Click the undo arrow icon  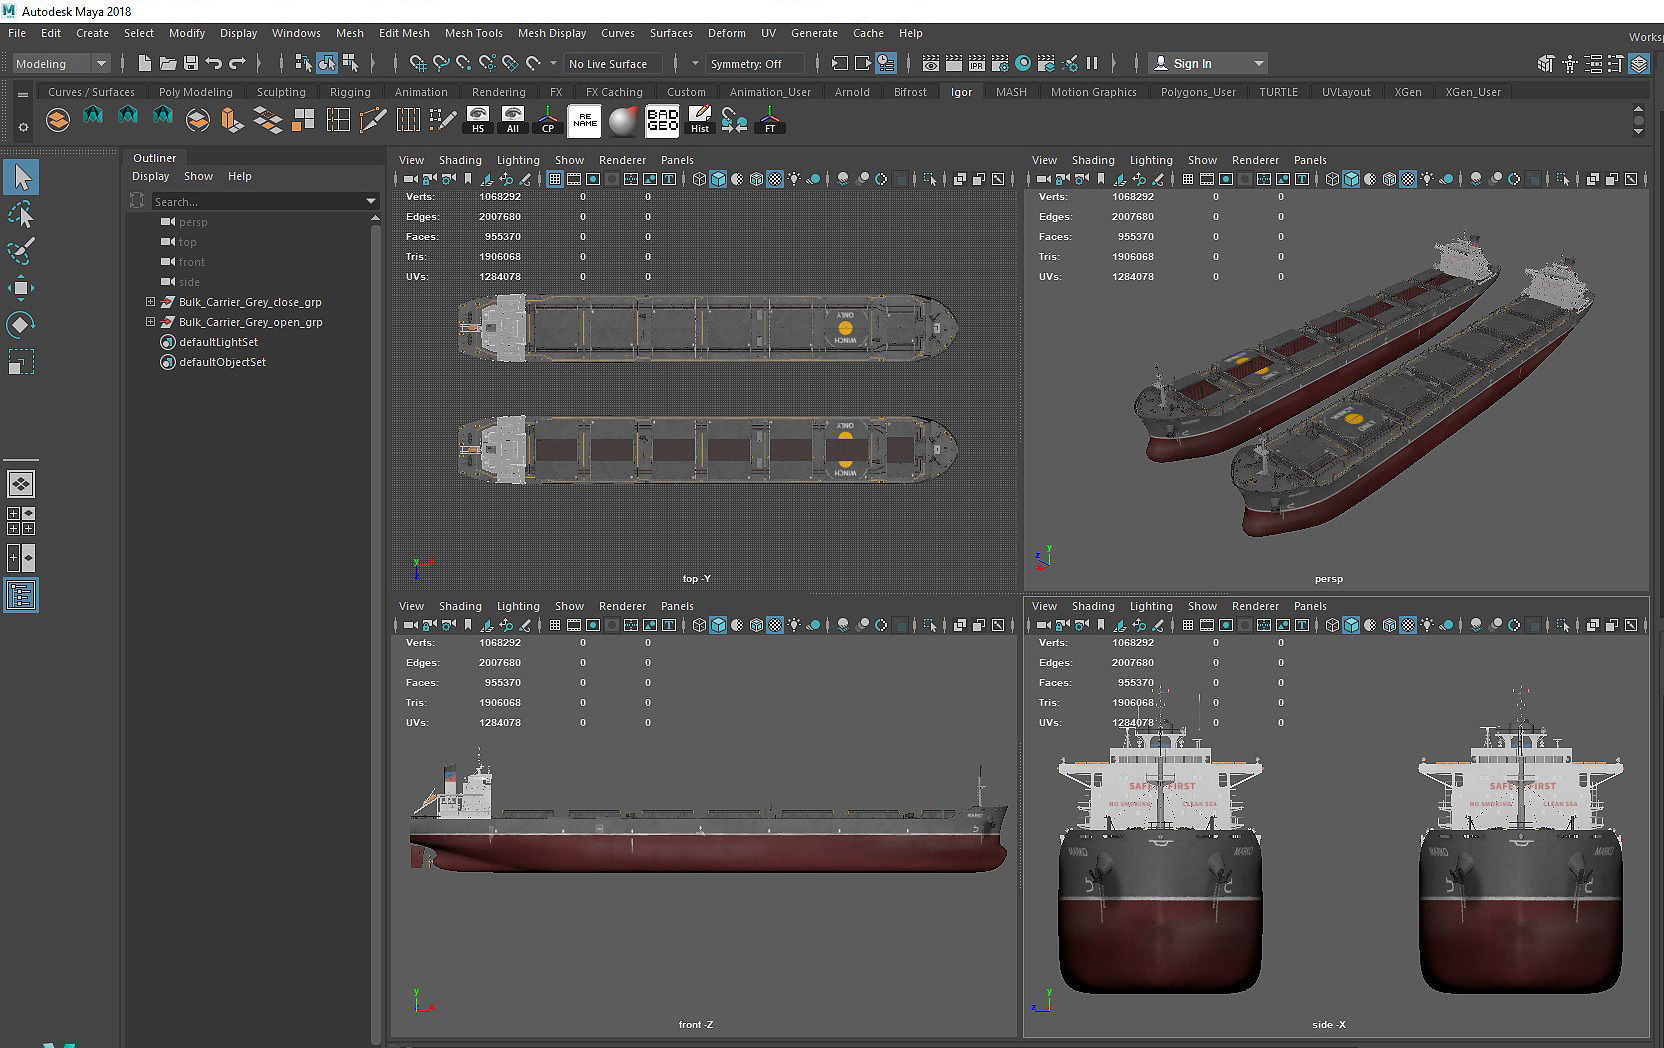click(x=214, y=63)
